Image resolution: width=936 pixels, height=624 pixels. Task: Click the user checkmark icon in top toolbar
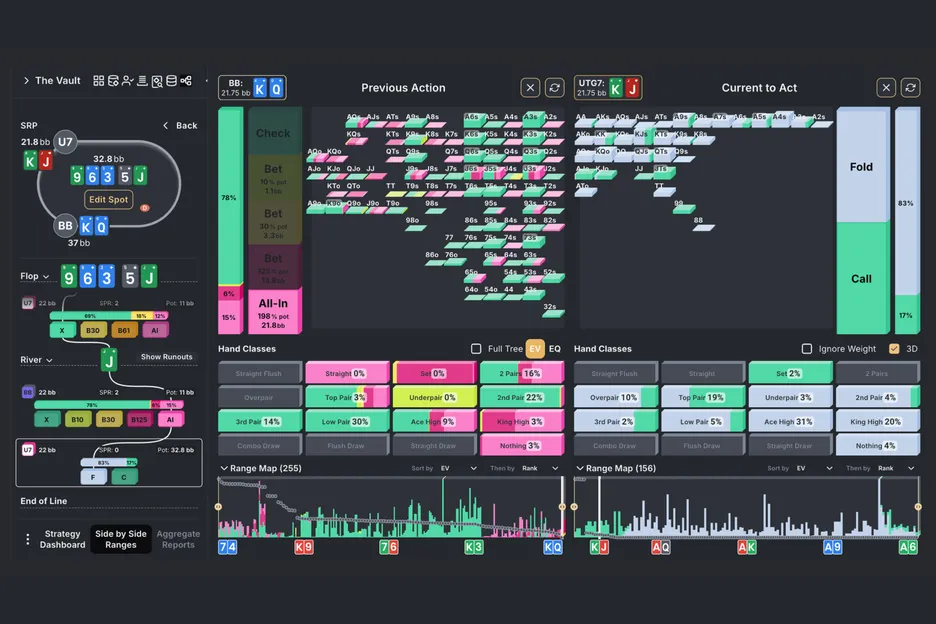coord(128,81)
